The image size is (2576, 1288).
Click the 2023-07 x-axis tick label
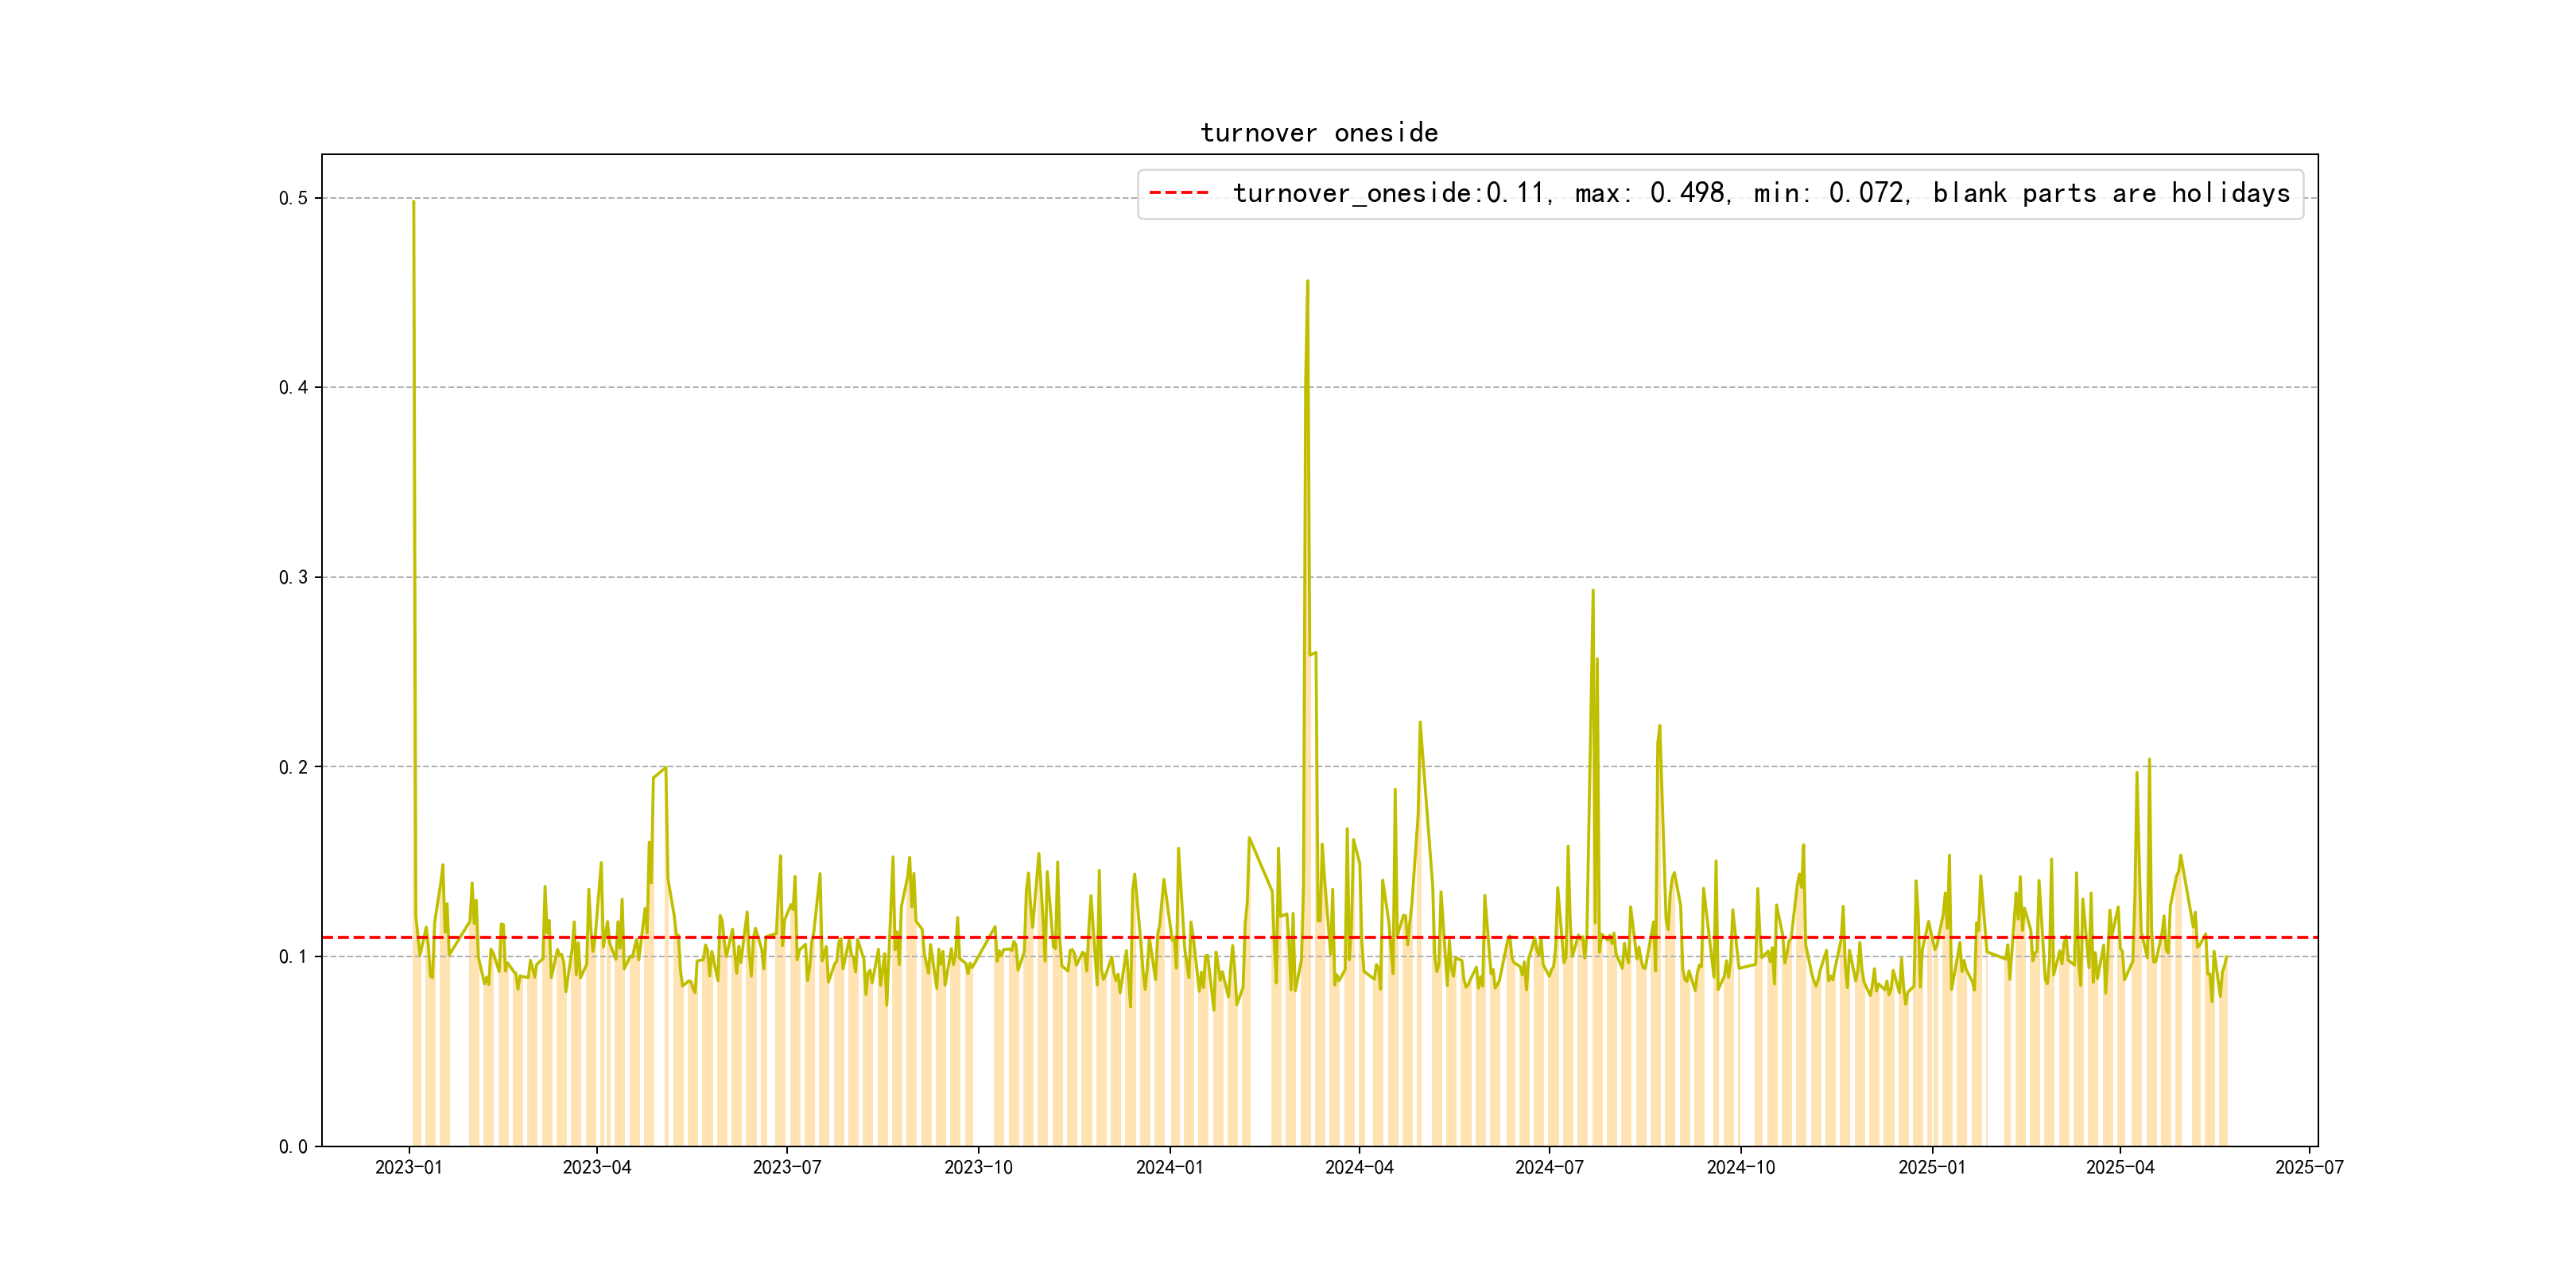[787, 1168]
